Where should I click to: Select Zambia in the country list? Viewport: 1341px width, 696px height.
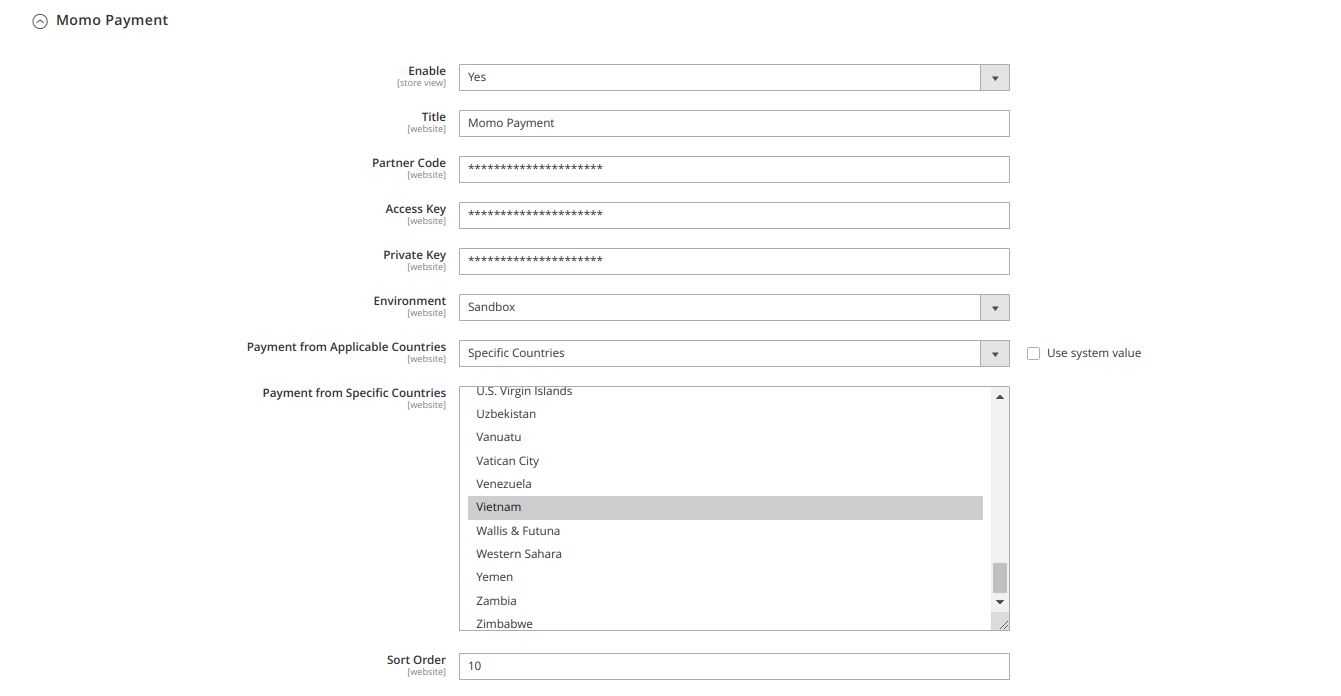pyautogui.click(x=725, y=601)
